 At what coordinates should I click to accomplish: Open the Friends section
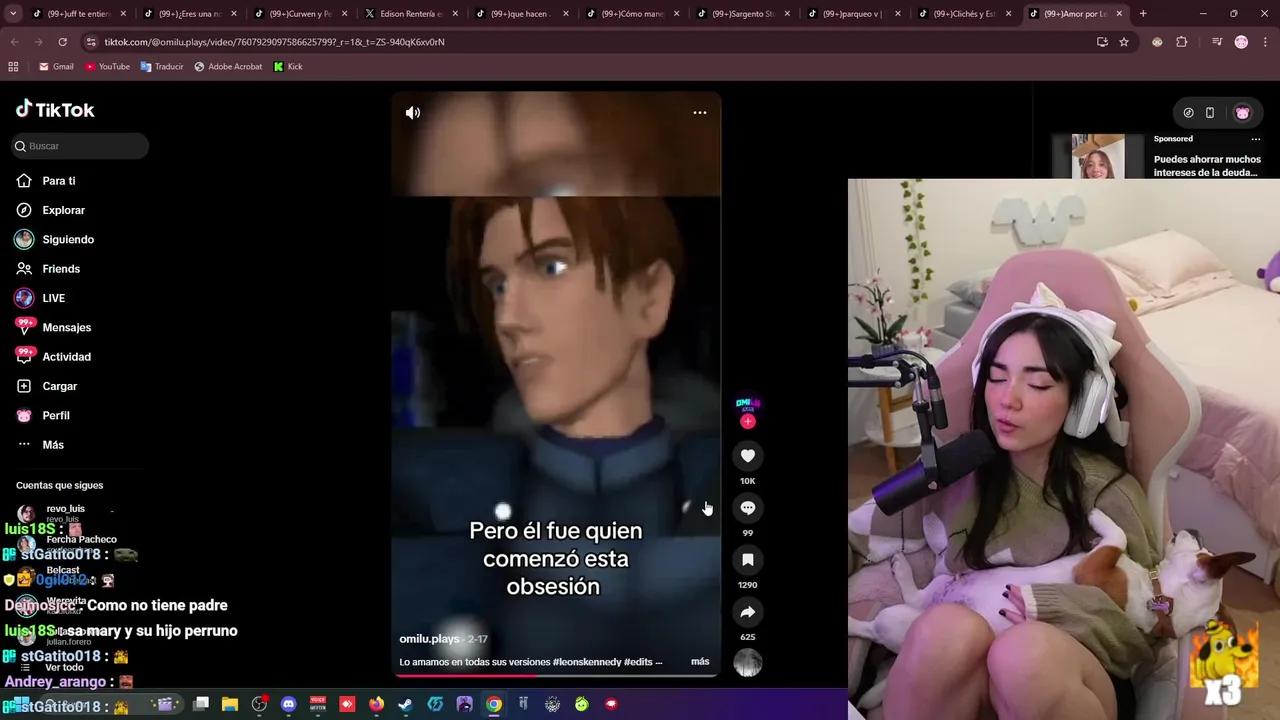point(61,269)
